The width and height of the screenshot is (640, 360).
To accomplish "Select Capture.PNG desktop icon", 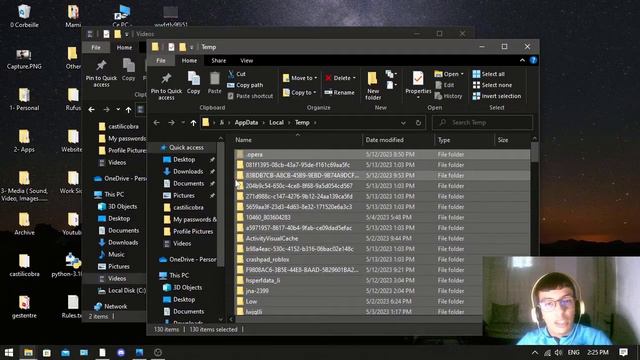I will pyautogui.click(x=24, y=59).
